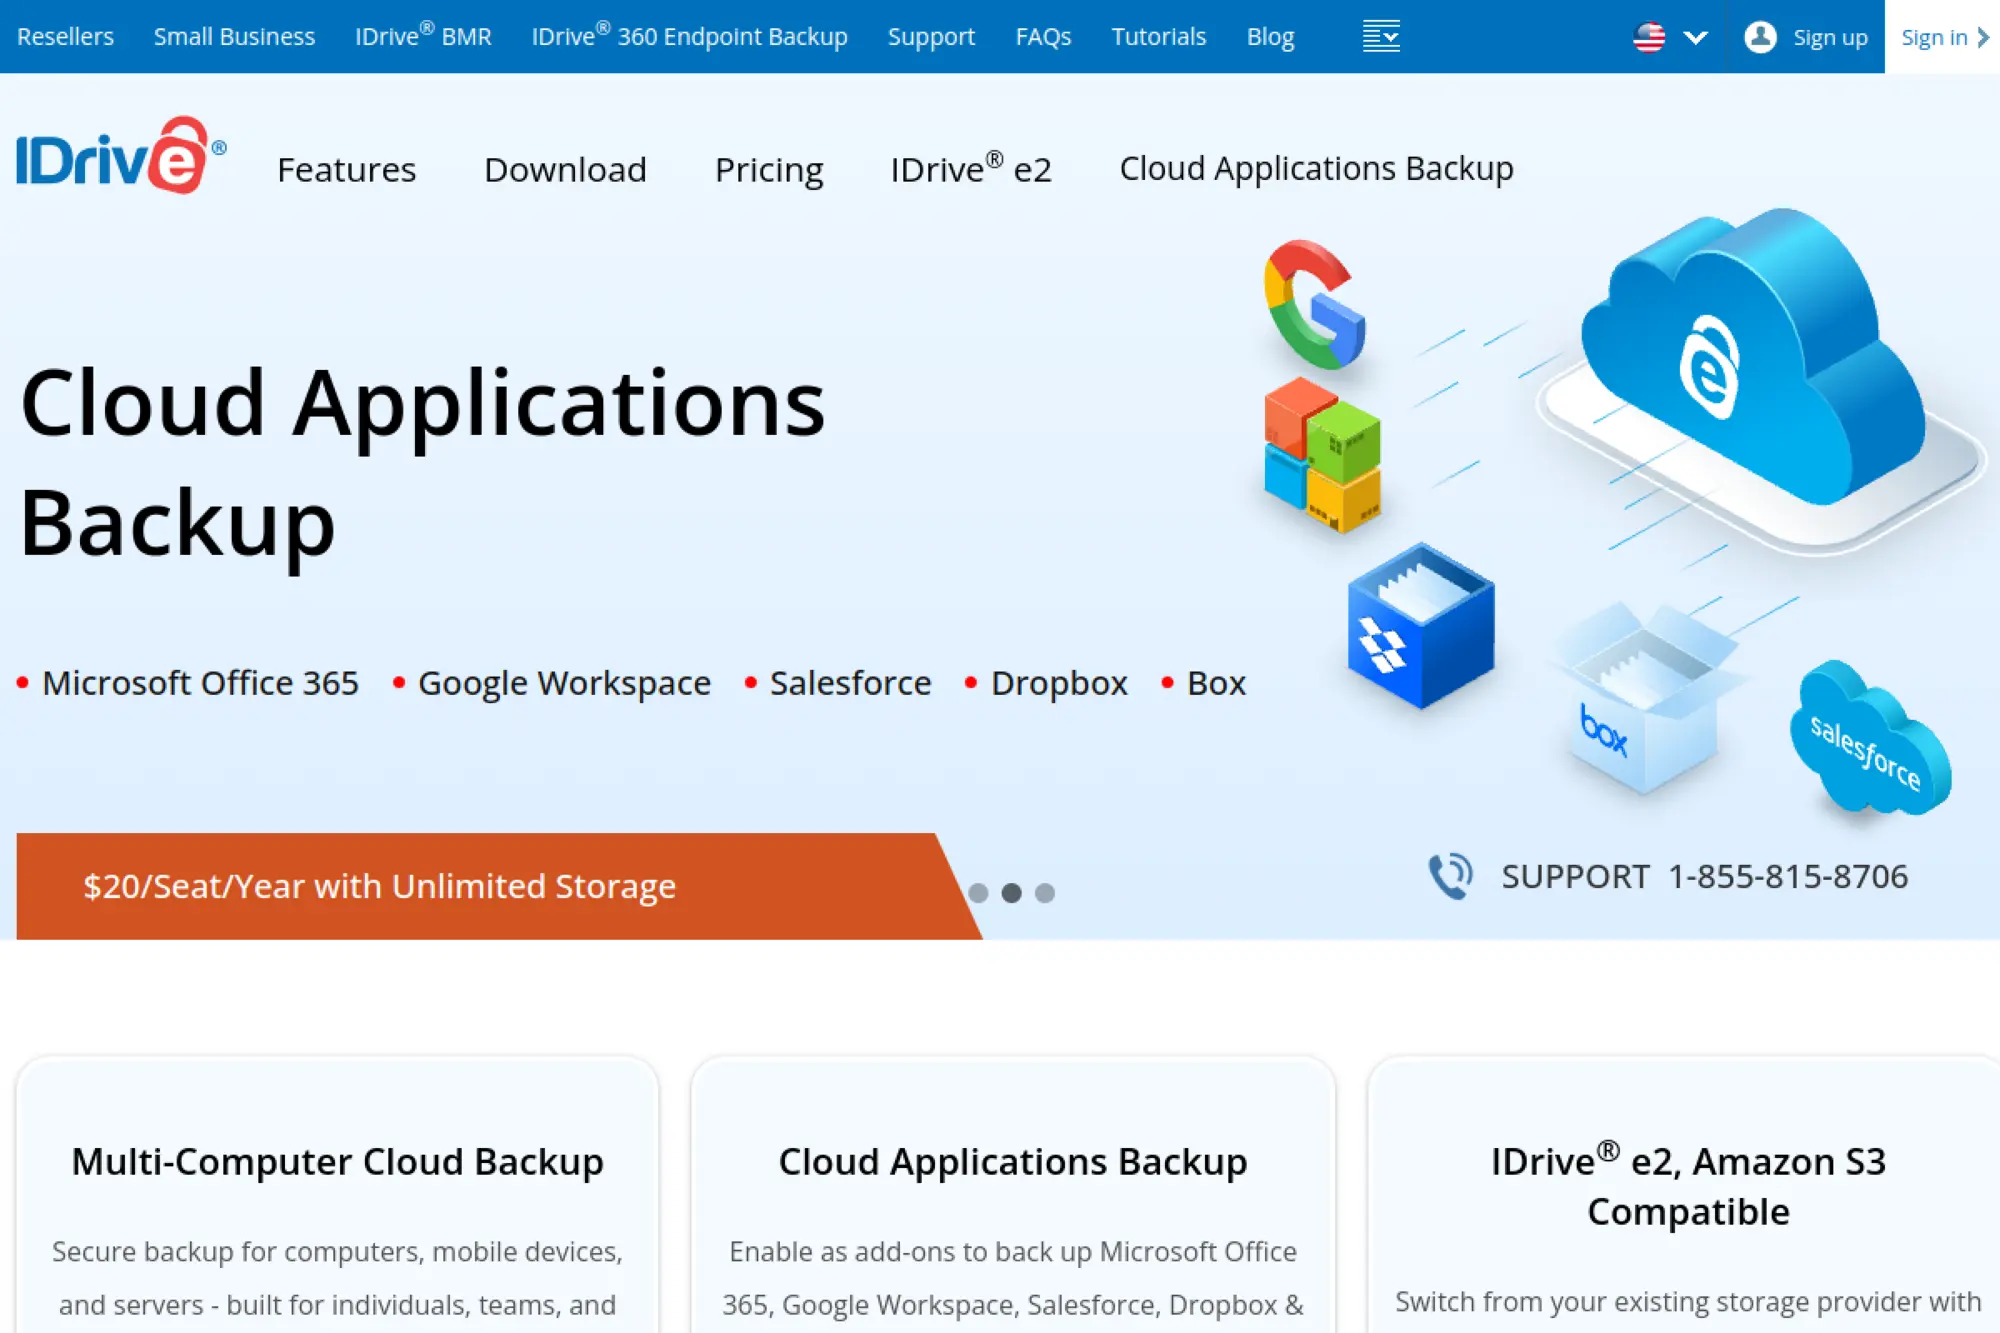Open the Features menu
This screenshot has height=1333, width=2000.
pyautogui.click(x=346, y=169)
